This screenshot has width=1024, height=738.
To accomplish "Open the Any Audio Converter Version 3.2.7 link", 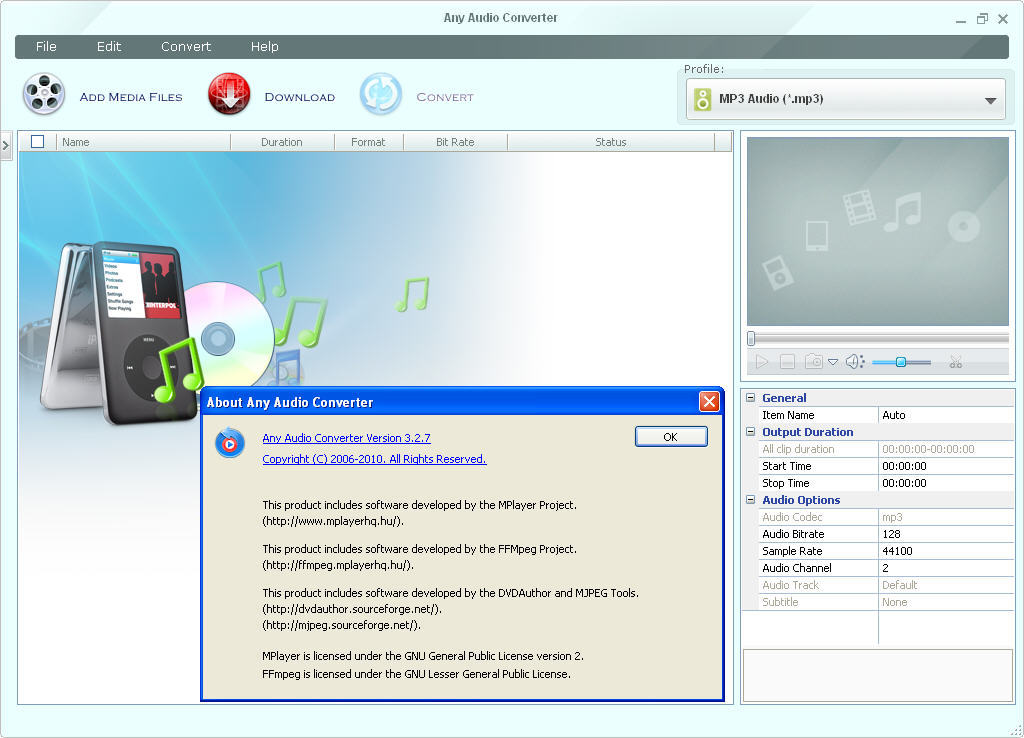I will [x=346, y=438].
